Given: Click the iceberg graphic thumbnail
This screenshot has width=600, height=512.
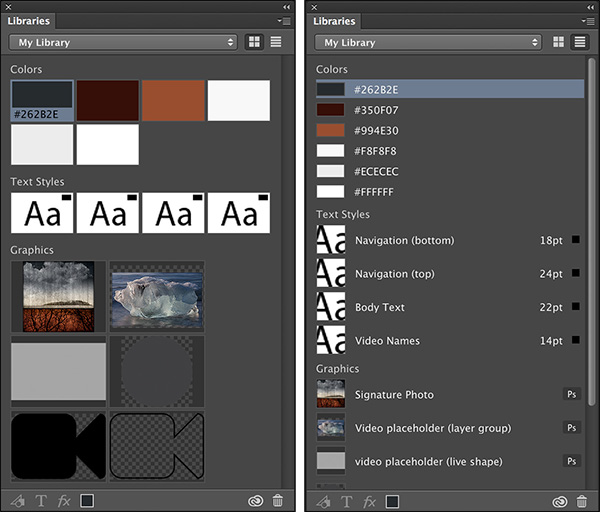Looking at the screenshot, I should tap(156, 296).
